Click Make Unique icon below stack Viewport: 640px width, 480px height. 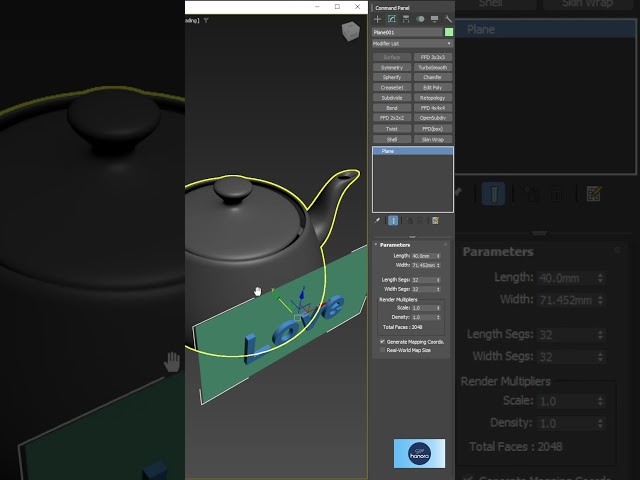pos(409,221)
